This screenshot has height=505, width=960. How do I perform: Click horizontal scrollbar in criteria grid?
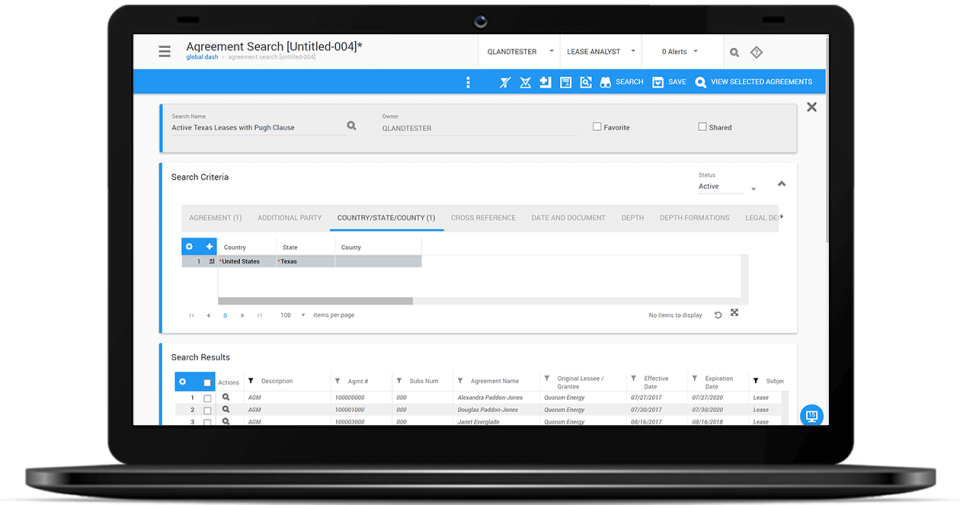315,301
